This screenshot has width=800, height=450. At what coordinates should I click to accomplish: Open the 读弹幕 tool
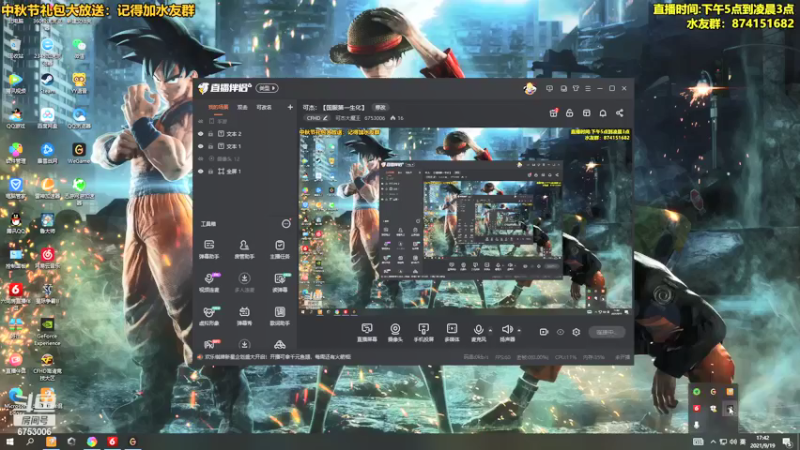280,282
